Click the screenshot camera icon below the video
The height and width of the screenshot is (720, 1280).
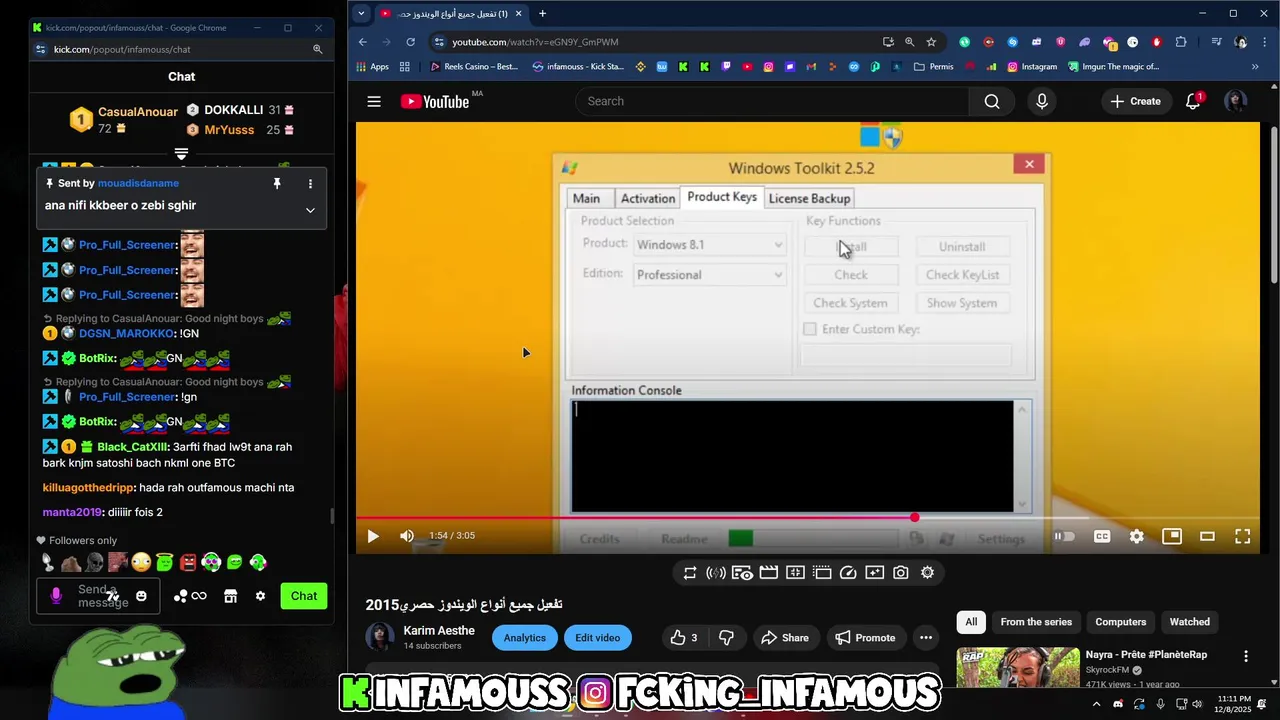[901, 573]
